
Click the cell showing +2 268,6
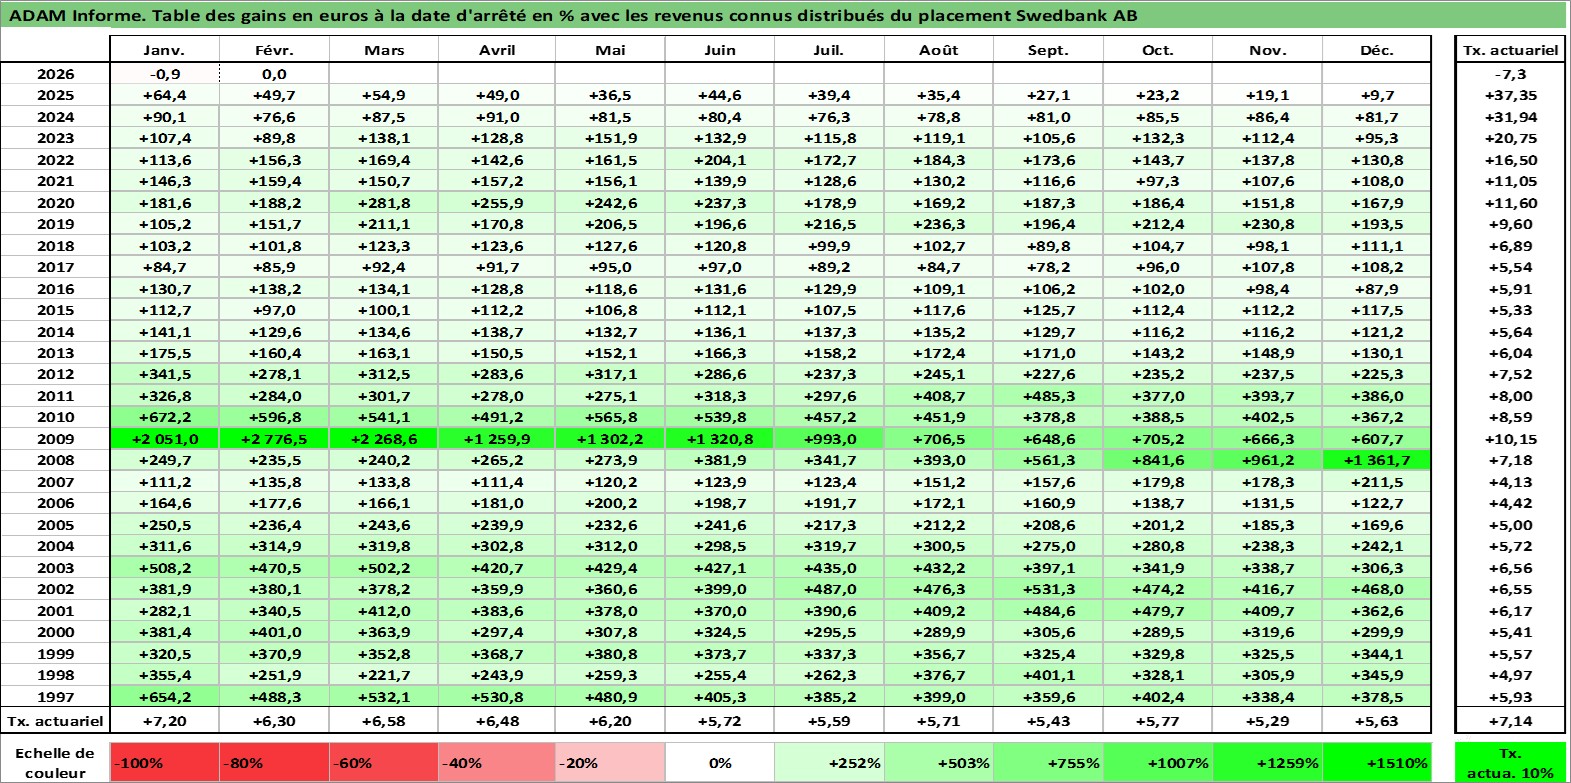tap(384, 439)
